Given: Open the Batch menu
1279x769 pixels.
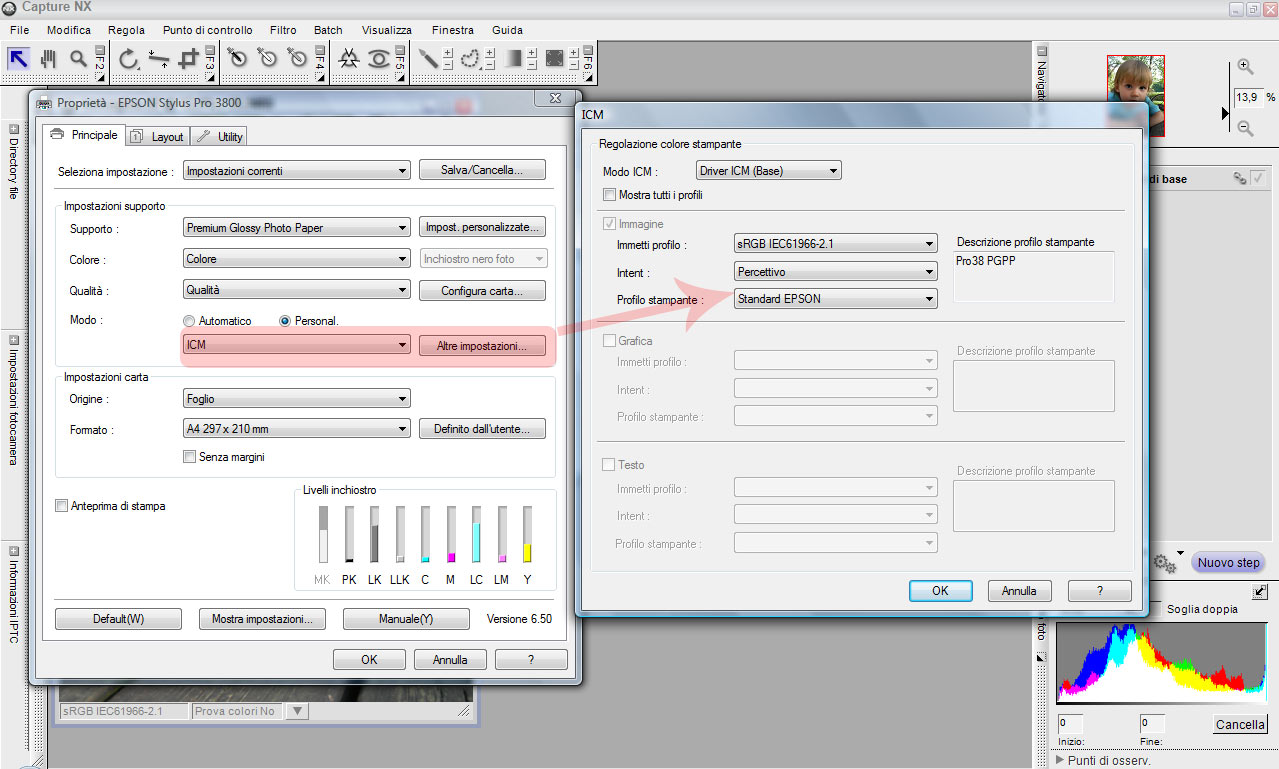Looking at the screenshot, I should point(328,30).
